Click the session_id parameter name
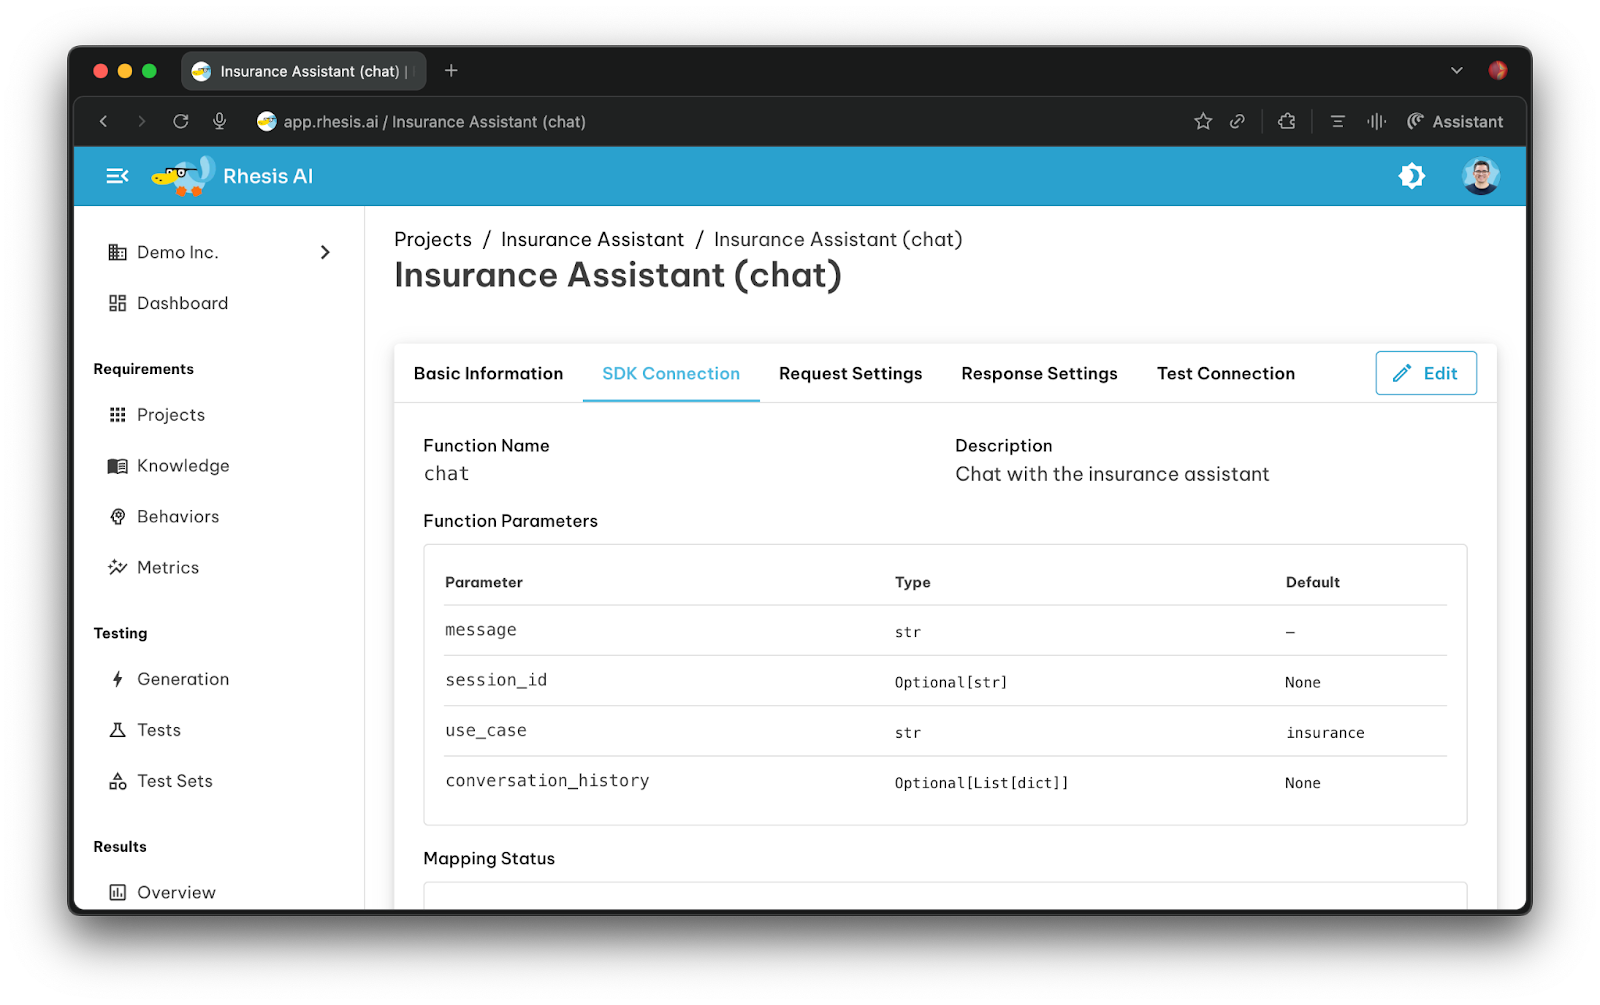1600x1005 pixels. click(x=496, y=680)
